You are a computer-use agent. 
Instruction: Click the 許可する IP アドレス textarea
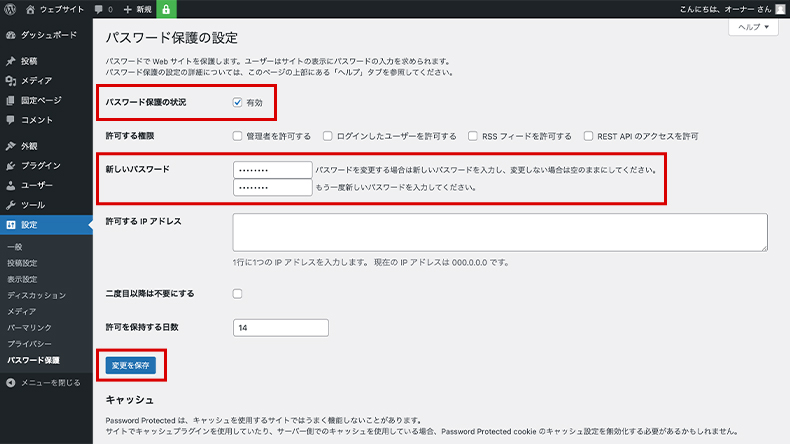pyautogui.click(x=500, y=232)
